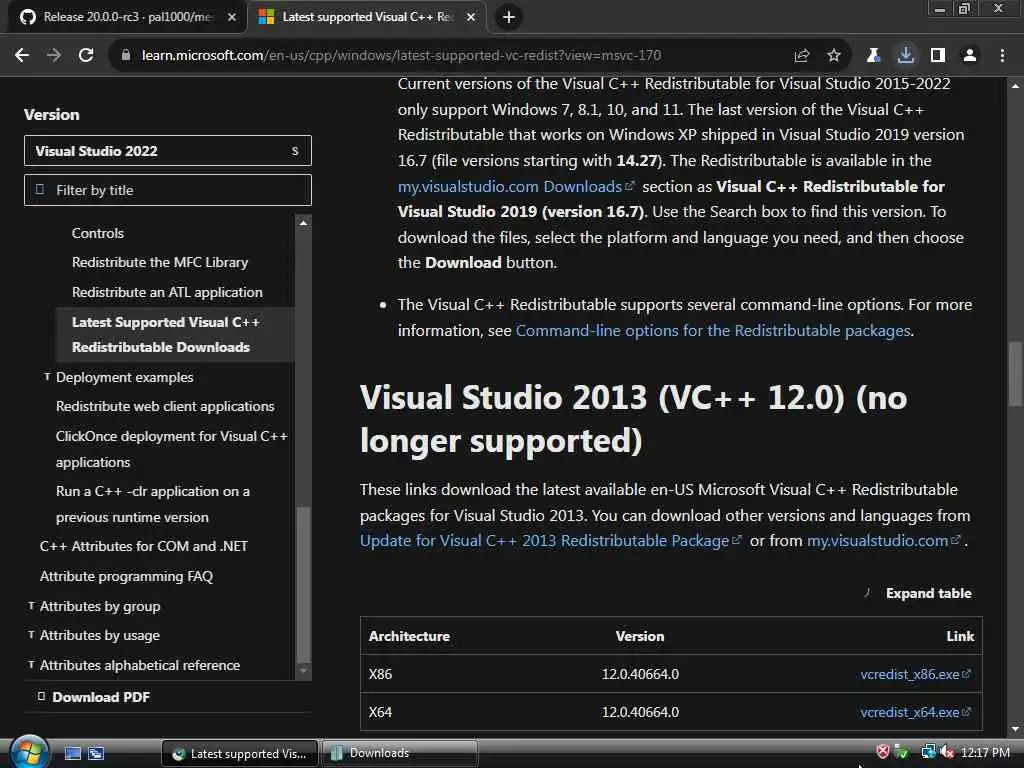The width and height of the screenshot is (1024, 768).
Task: Open Command-line options for Redistributable packages link
Action: pyautogui.click(x=713, y=330)
